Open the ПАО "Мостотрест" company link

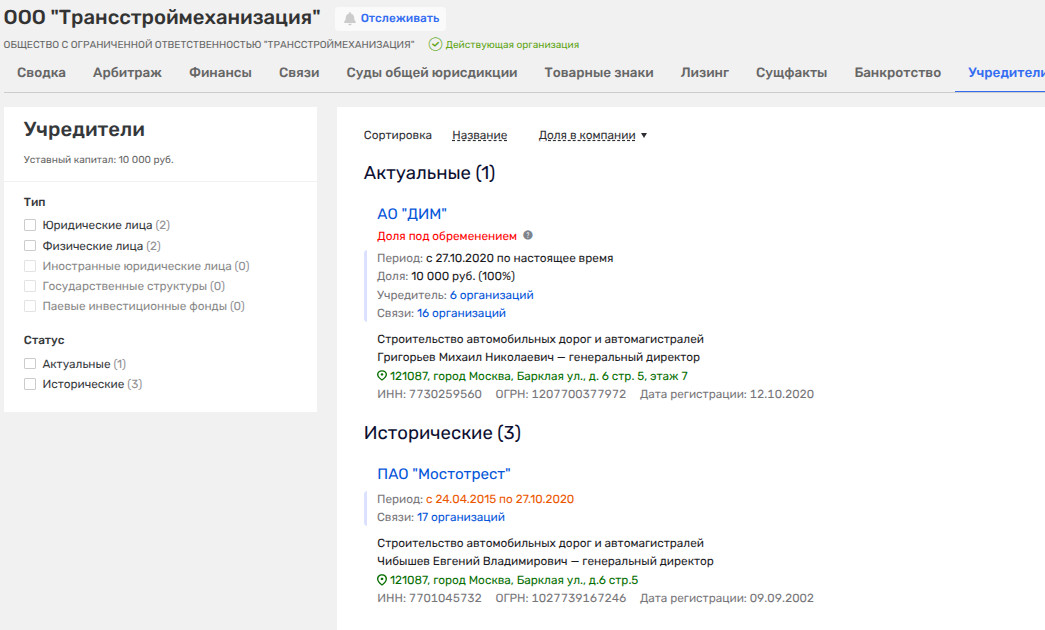tap(444, 474)
